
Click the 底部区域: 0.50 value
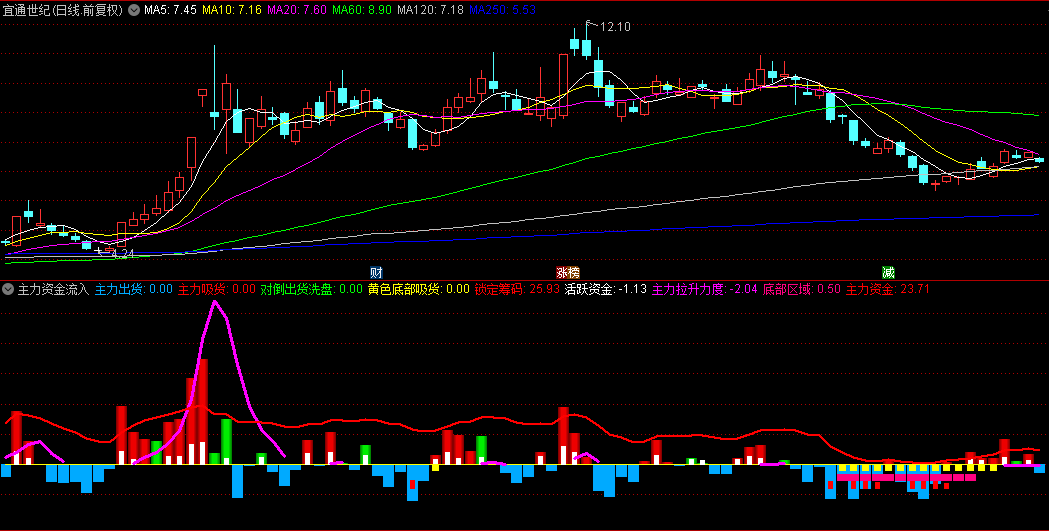(x=801, y=290)
